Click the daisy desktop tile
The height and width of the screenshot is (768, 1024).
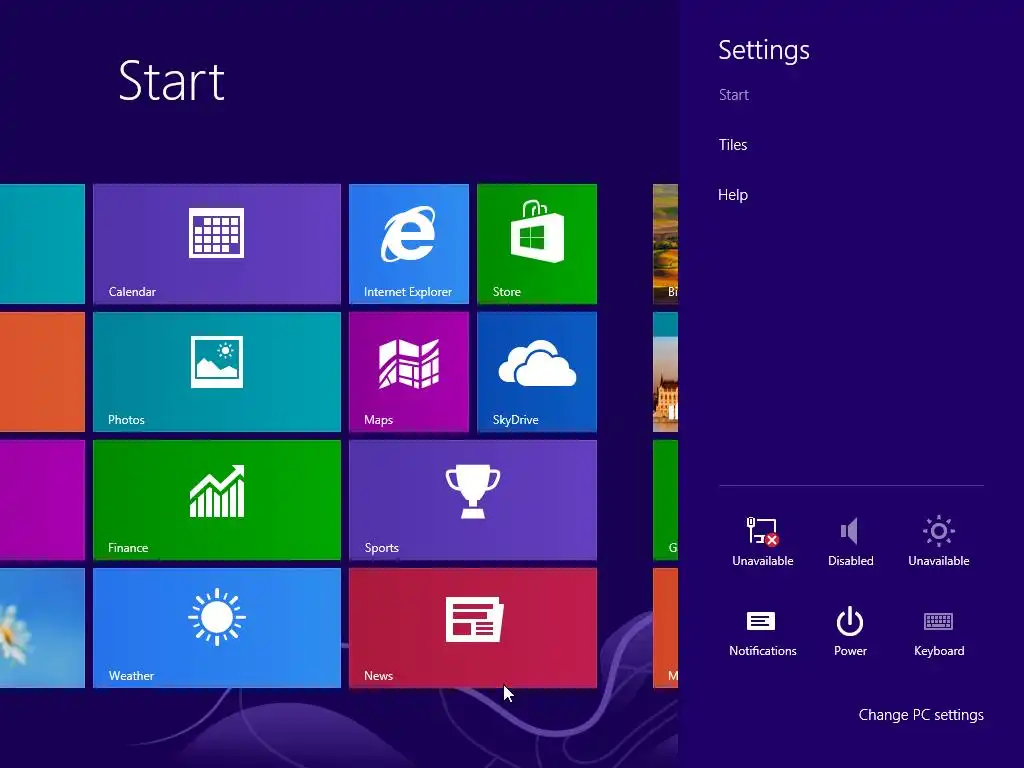tap(42, 628)
